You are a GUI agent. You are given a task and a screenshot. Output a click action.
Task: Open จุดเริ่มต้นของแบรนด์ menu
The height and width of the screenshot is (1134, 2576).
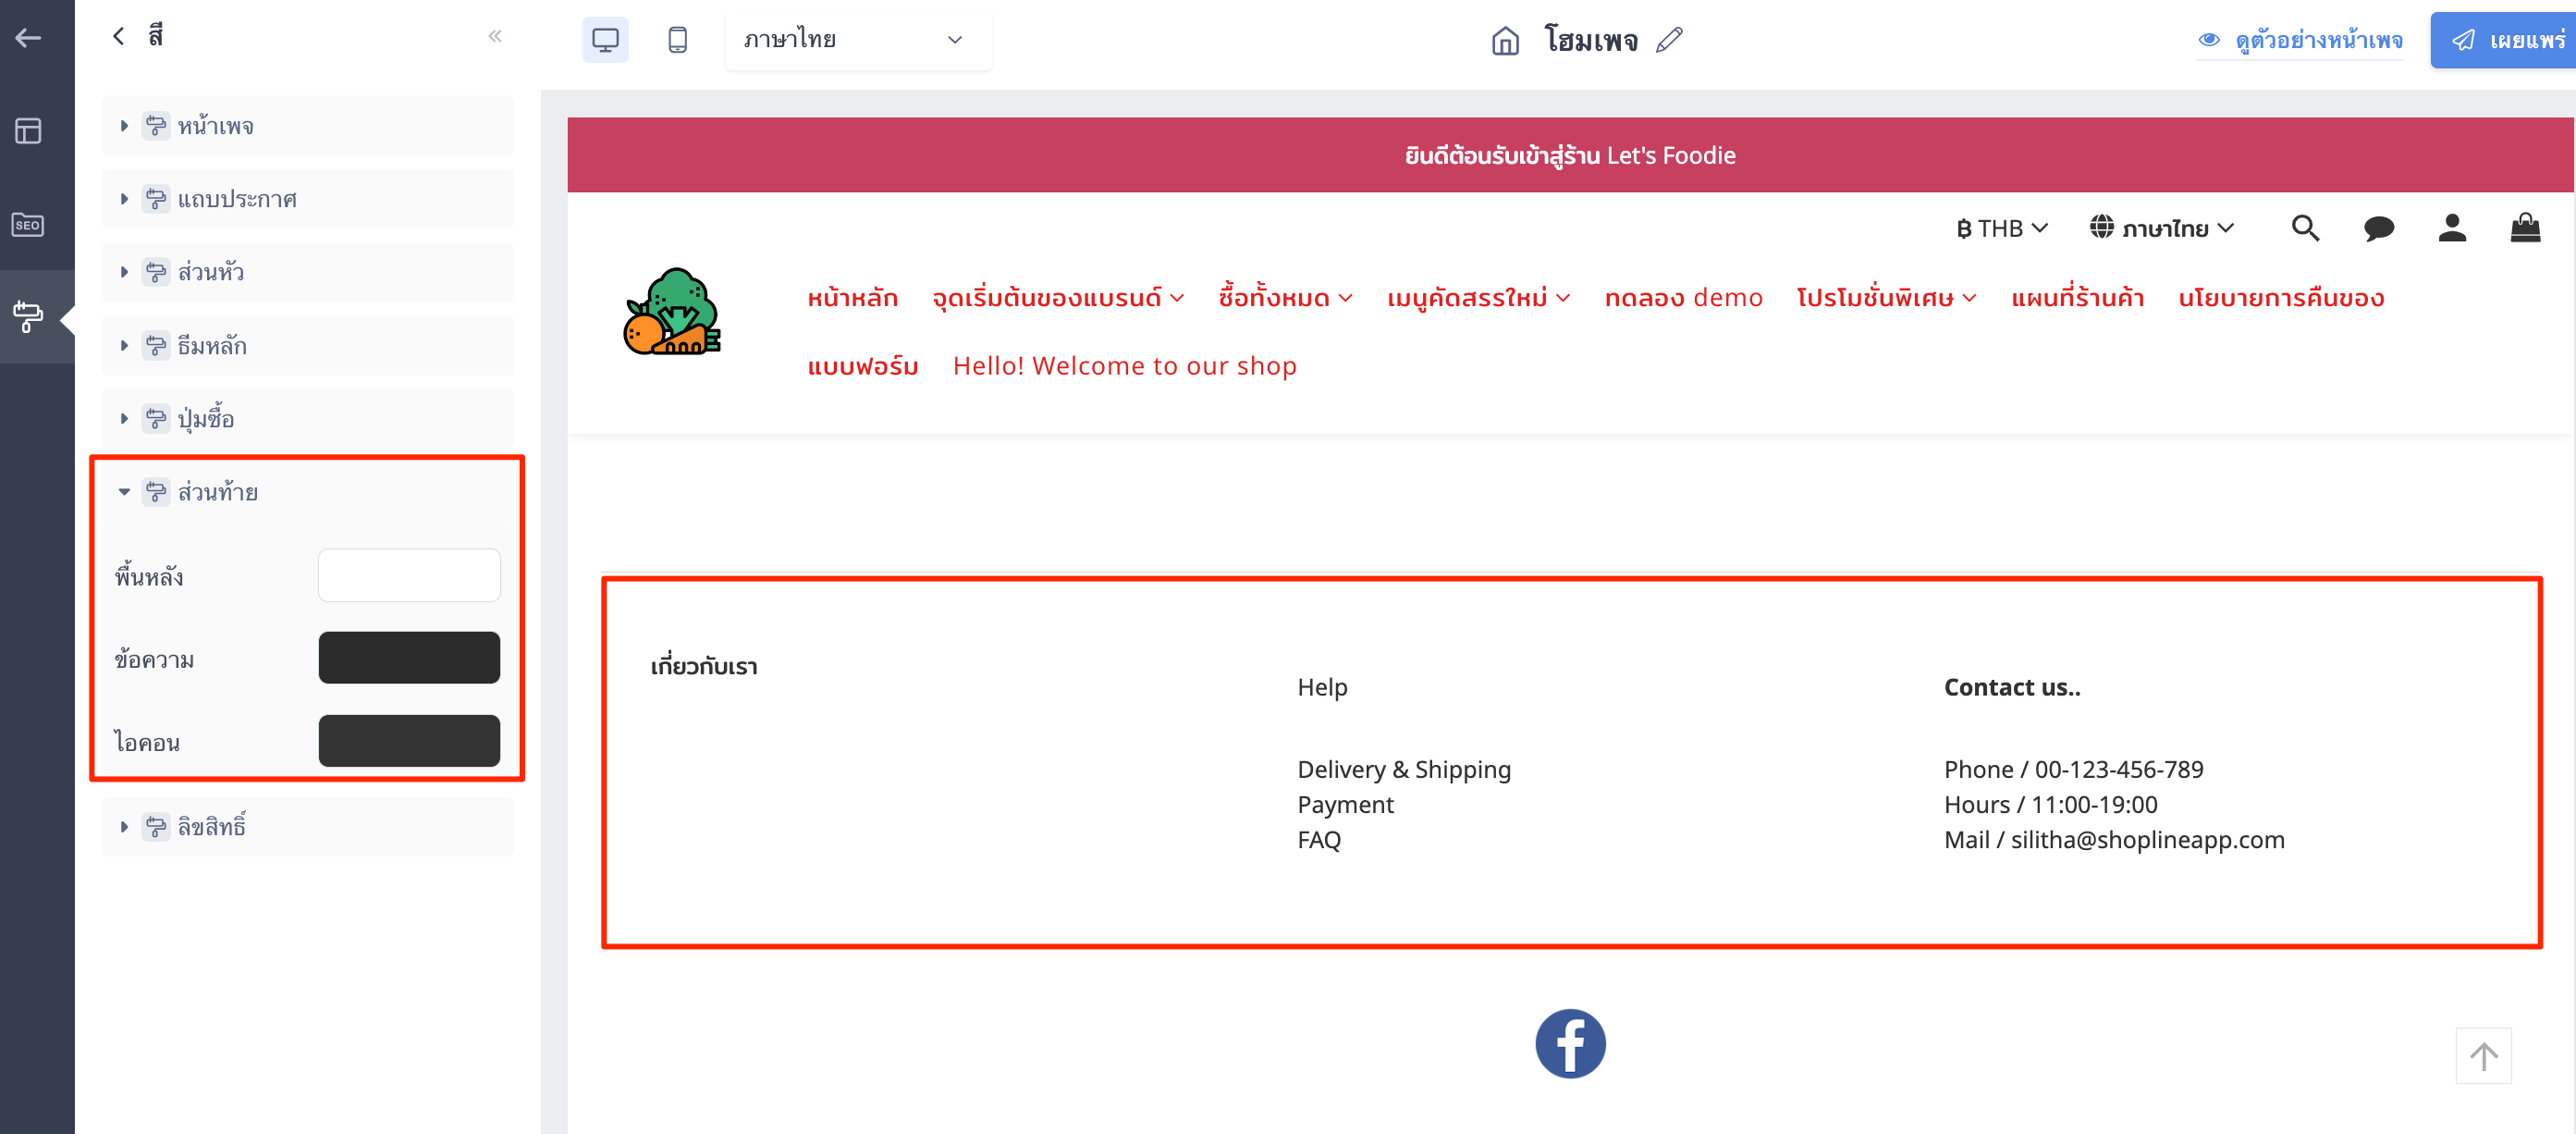coord(1058,298)
